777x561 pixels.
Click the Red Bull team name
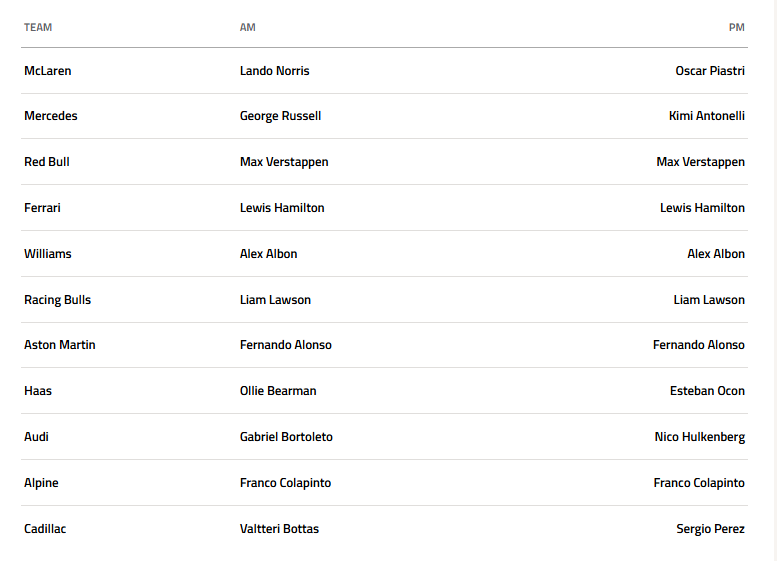47,162
